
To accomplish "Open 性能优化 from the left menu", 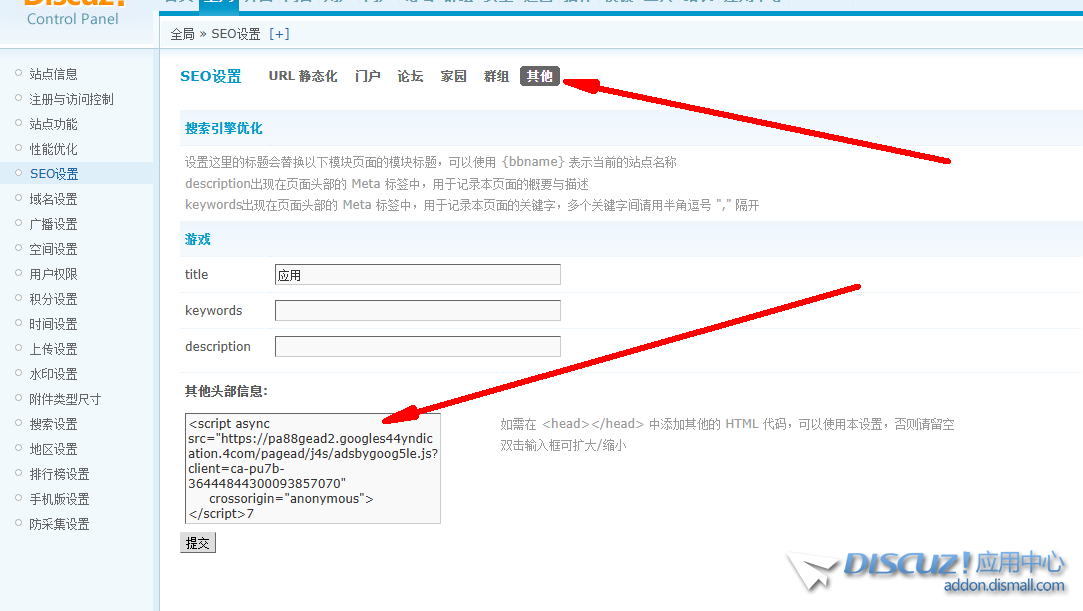I will (x=53, y=149).
